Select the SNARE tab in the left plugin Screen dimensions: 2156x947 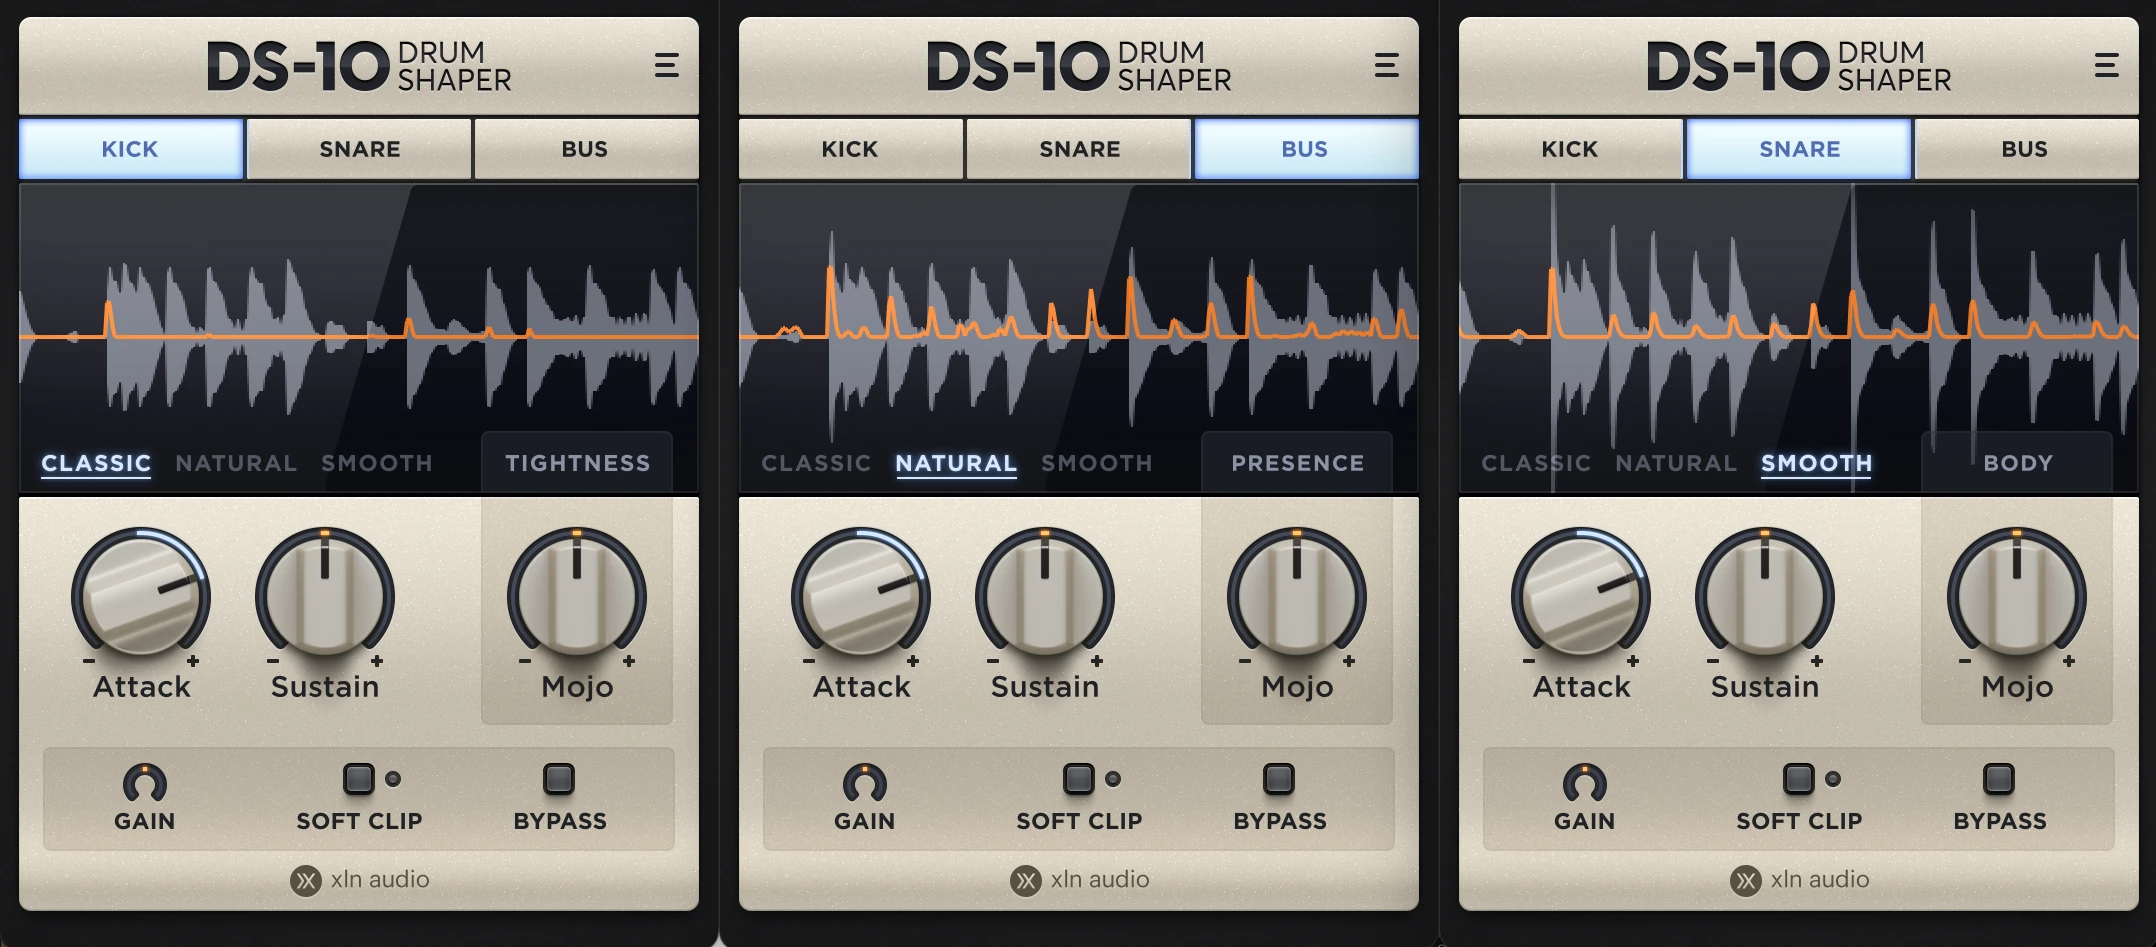point(359,149)
